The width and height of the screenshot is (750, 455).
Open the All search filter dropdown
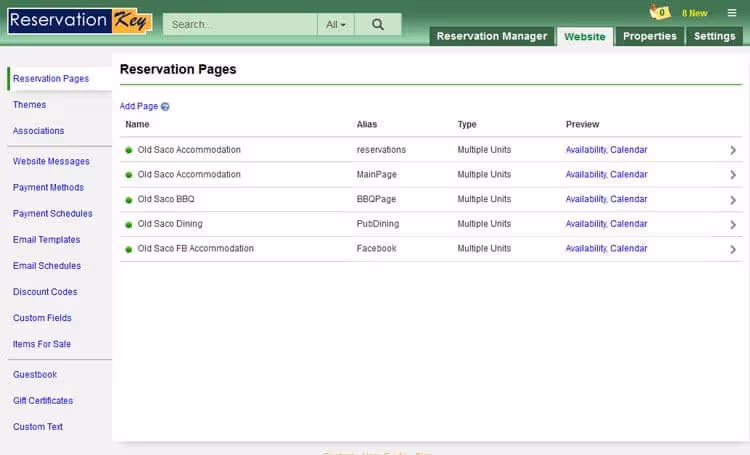point(336,25)
